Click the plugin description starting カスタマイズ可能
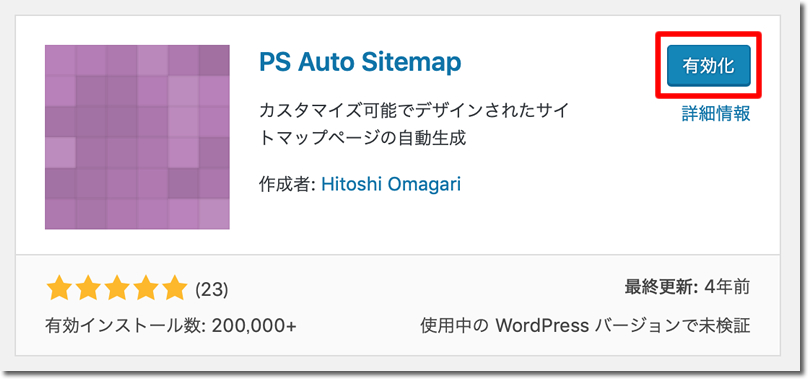808x379 pixels. tap(414, 124)
